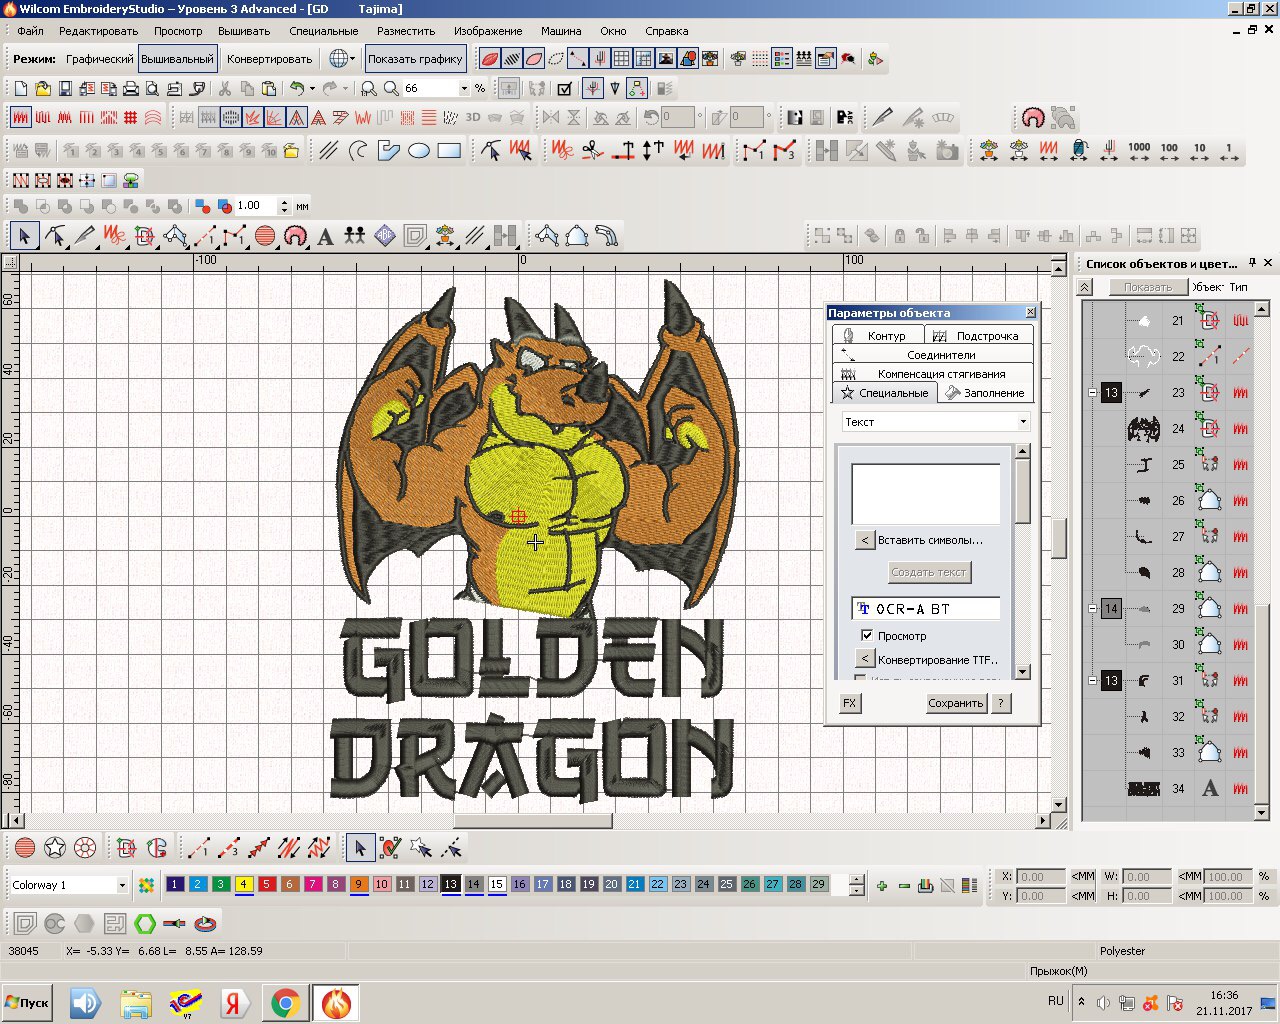Select the Rectangle shape tool

449,151
